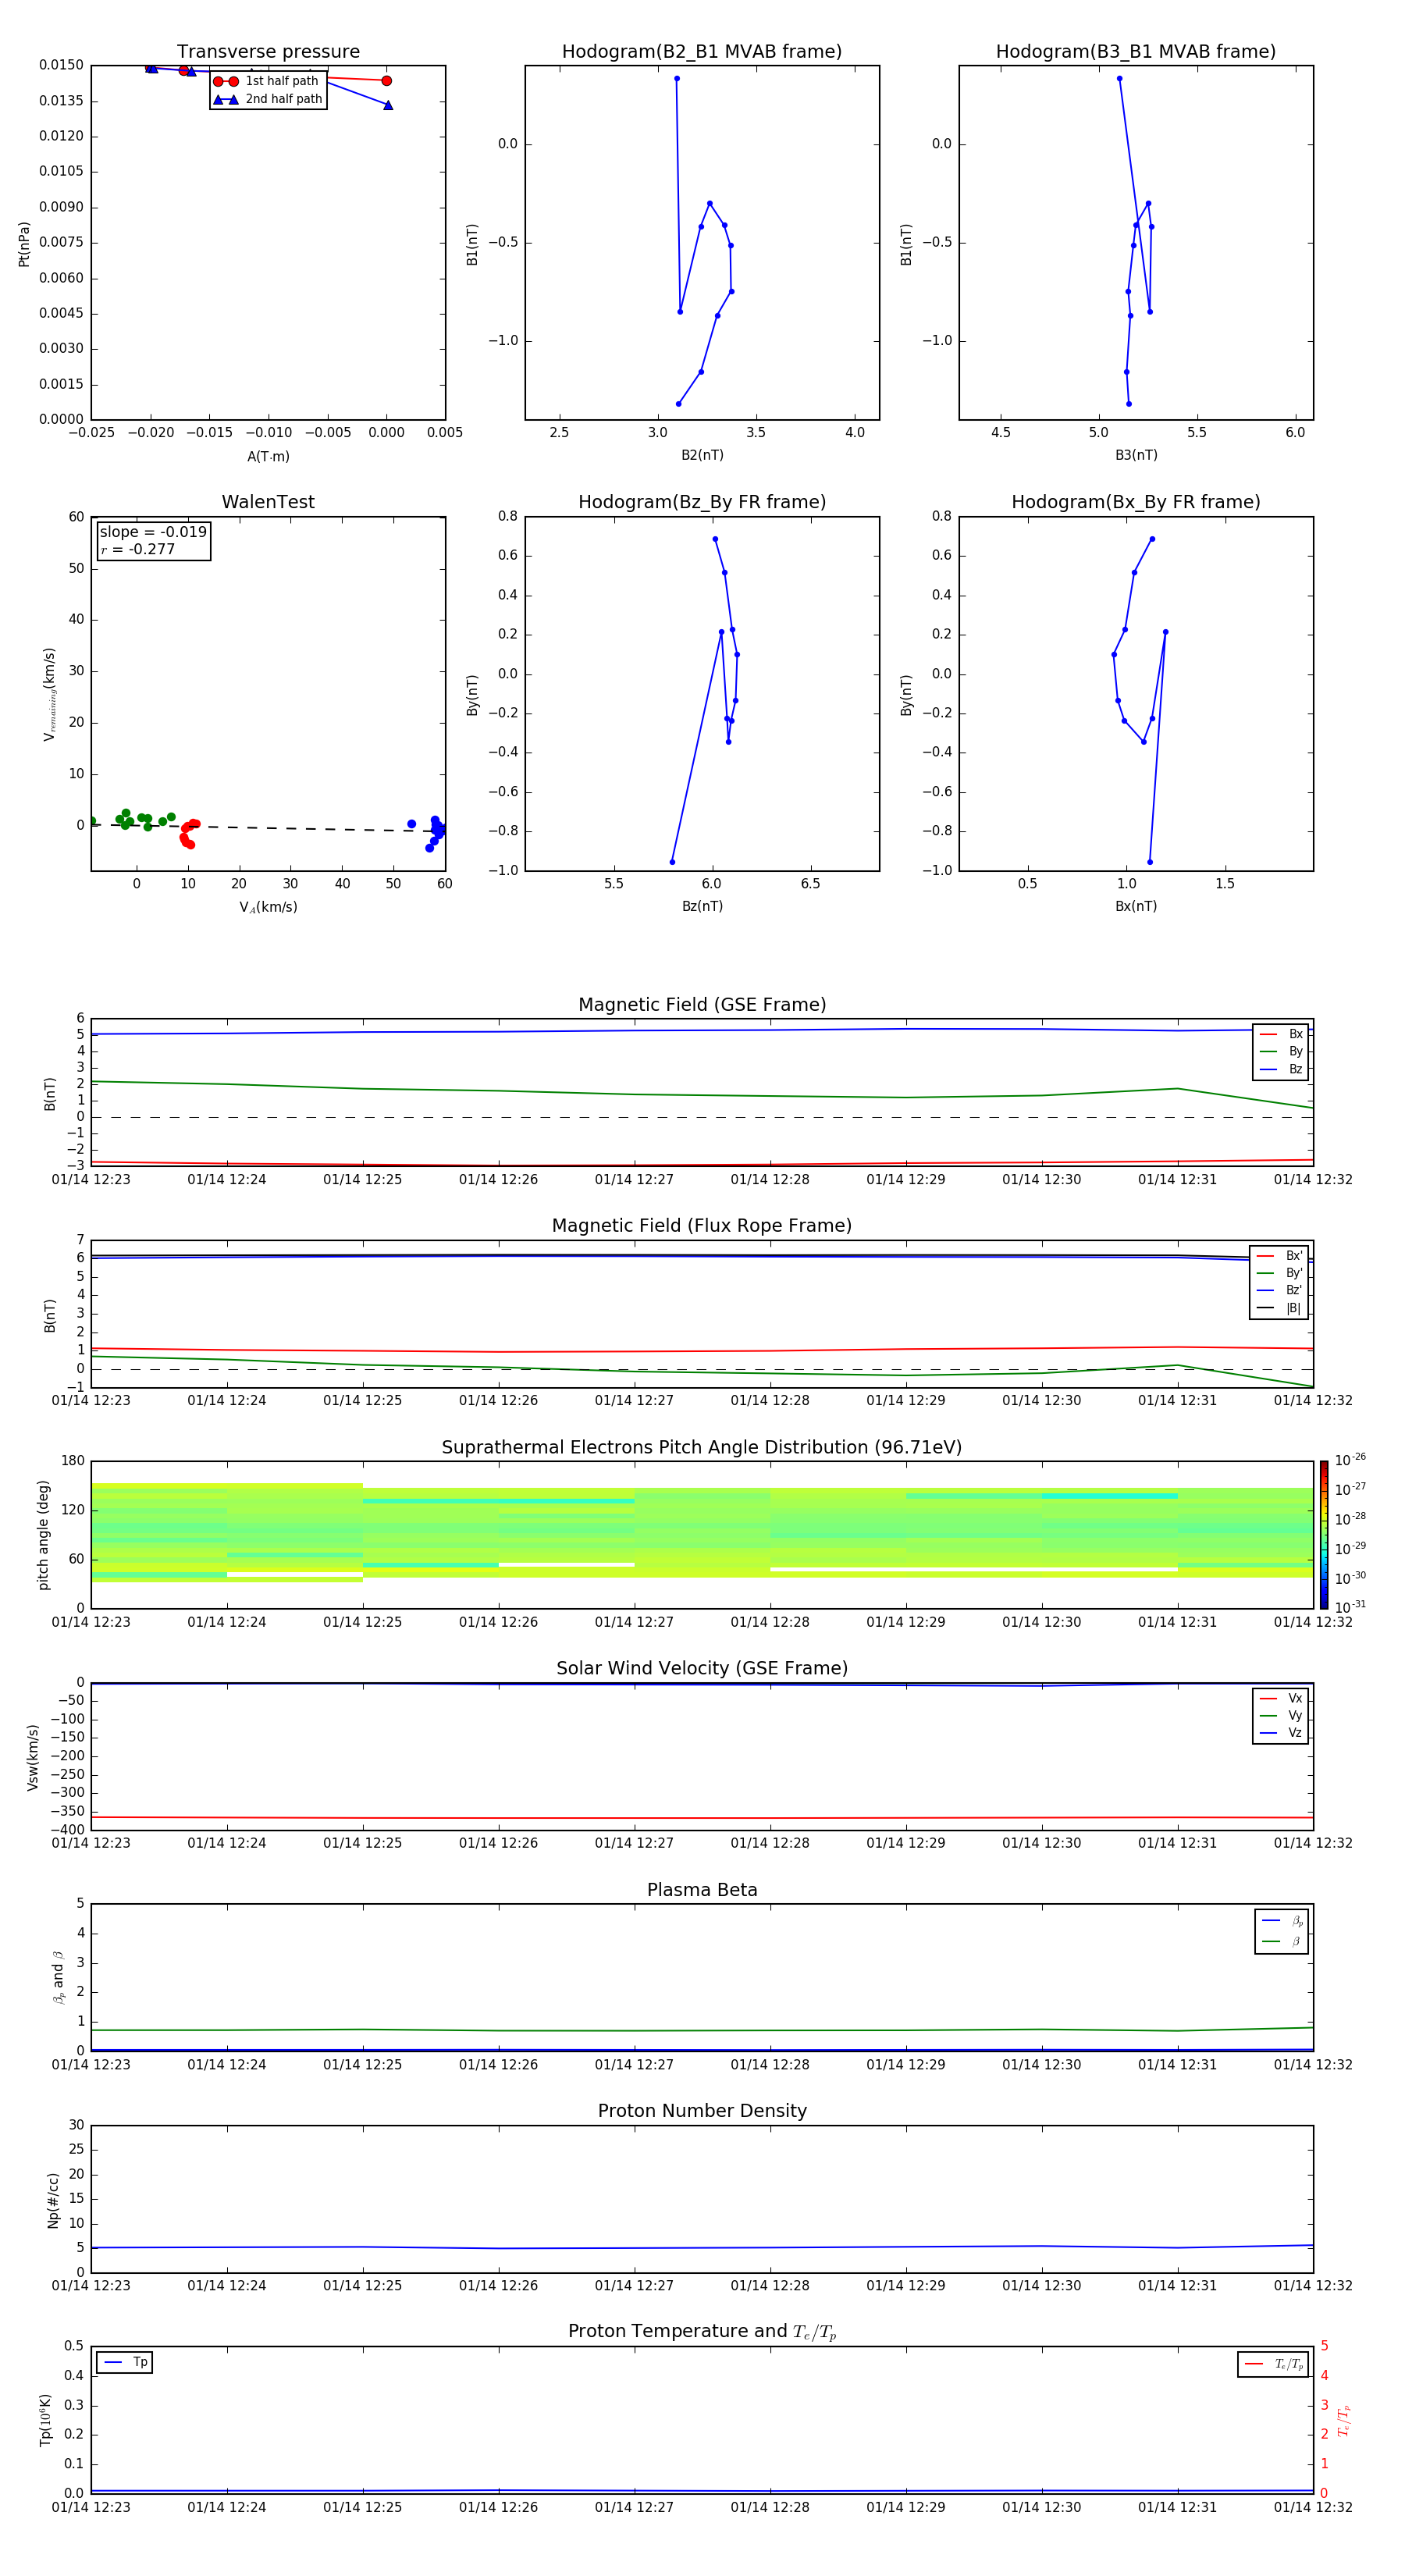1405x2576 pixels.
Task: Click the 'VA(km/s)' x-axis label
Action: [268, 907]
